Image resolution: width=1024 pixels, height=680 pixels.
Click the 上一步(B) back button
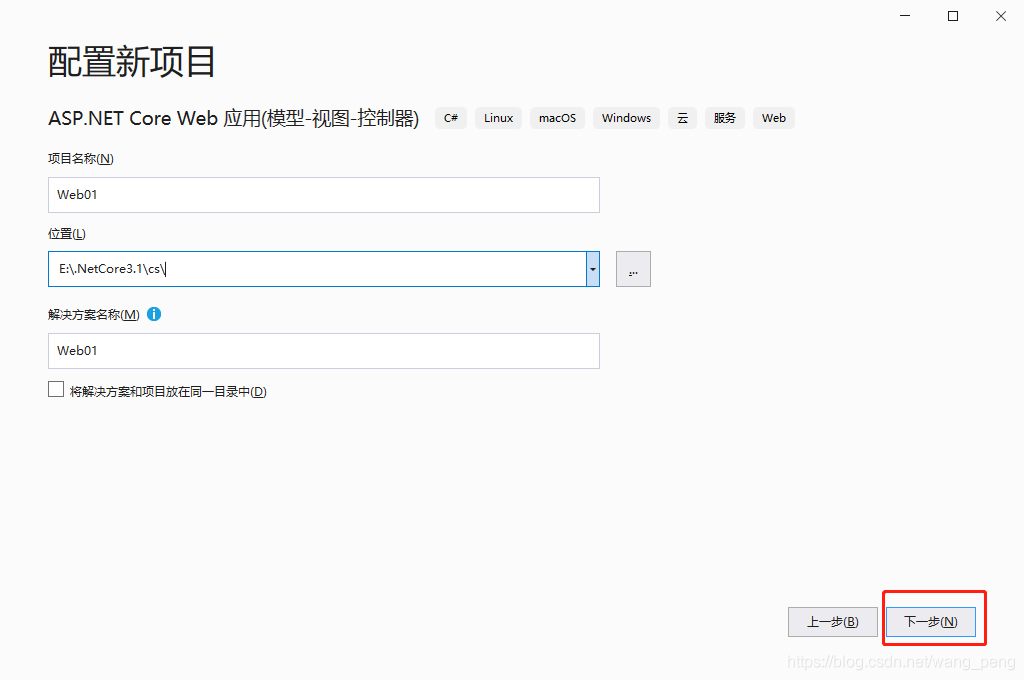tap(833, 622)
